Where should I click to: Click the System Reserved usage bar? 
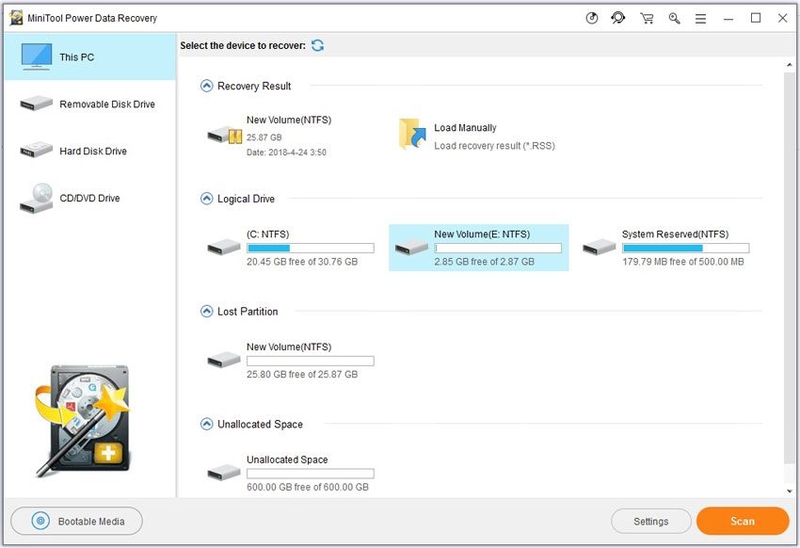[686, 248]
